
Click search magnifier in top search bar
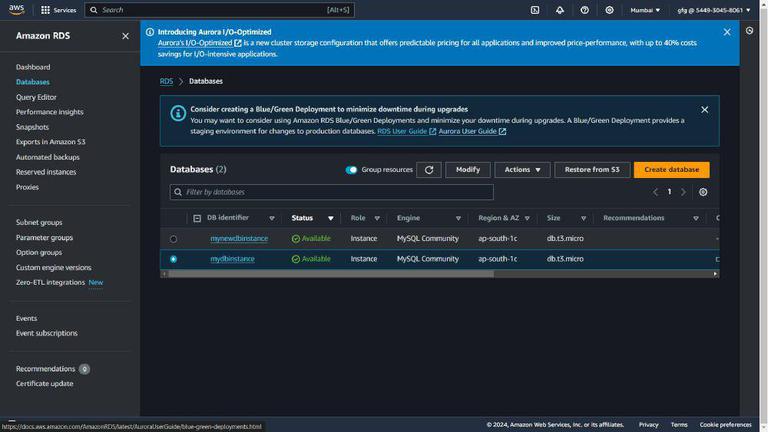click(94, 10)
